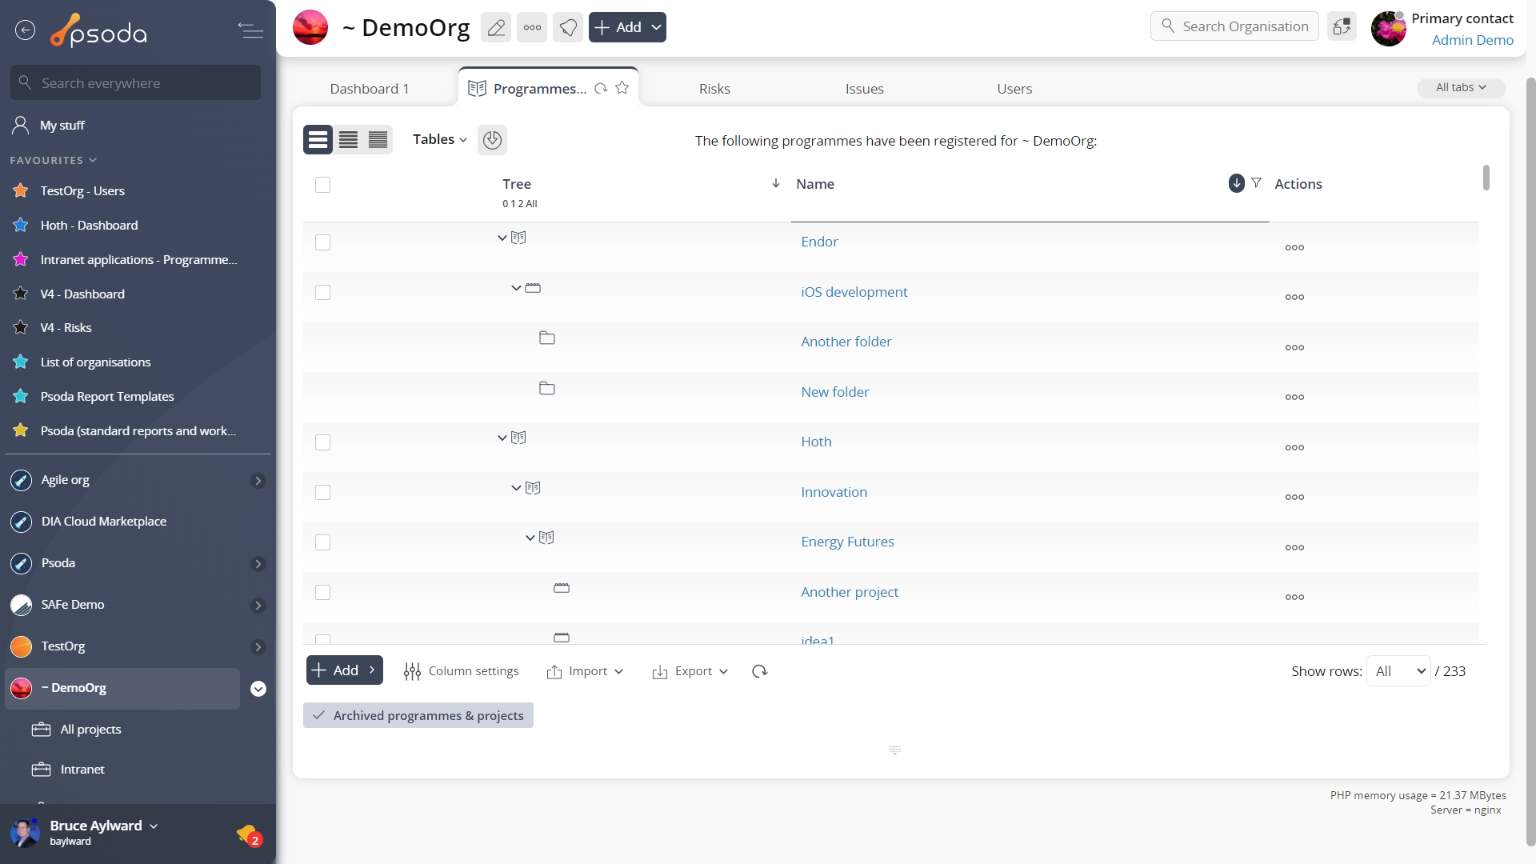Viewport: 1536px width, 864px height.
Task: Switch to the Issues tab
Action: click(x=865, y=89)
